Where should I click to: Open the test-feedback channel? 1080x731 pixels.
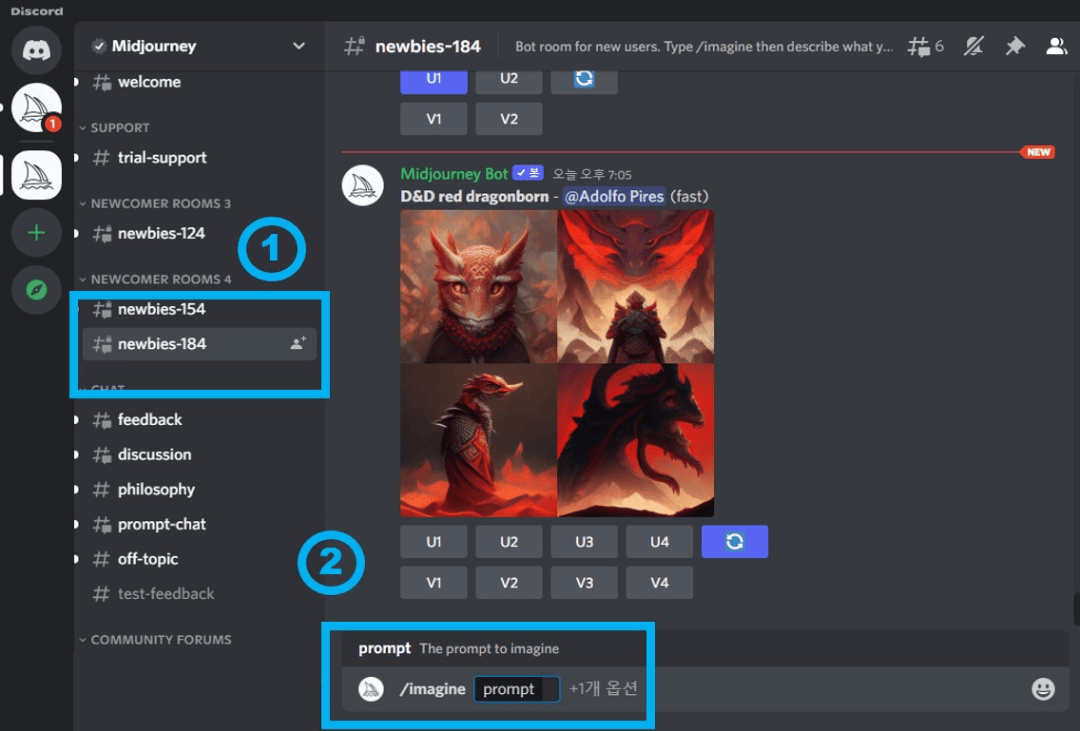tap(198, 594)
